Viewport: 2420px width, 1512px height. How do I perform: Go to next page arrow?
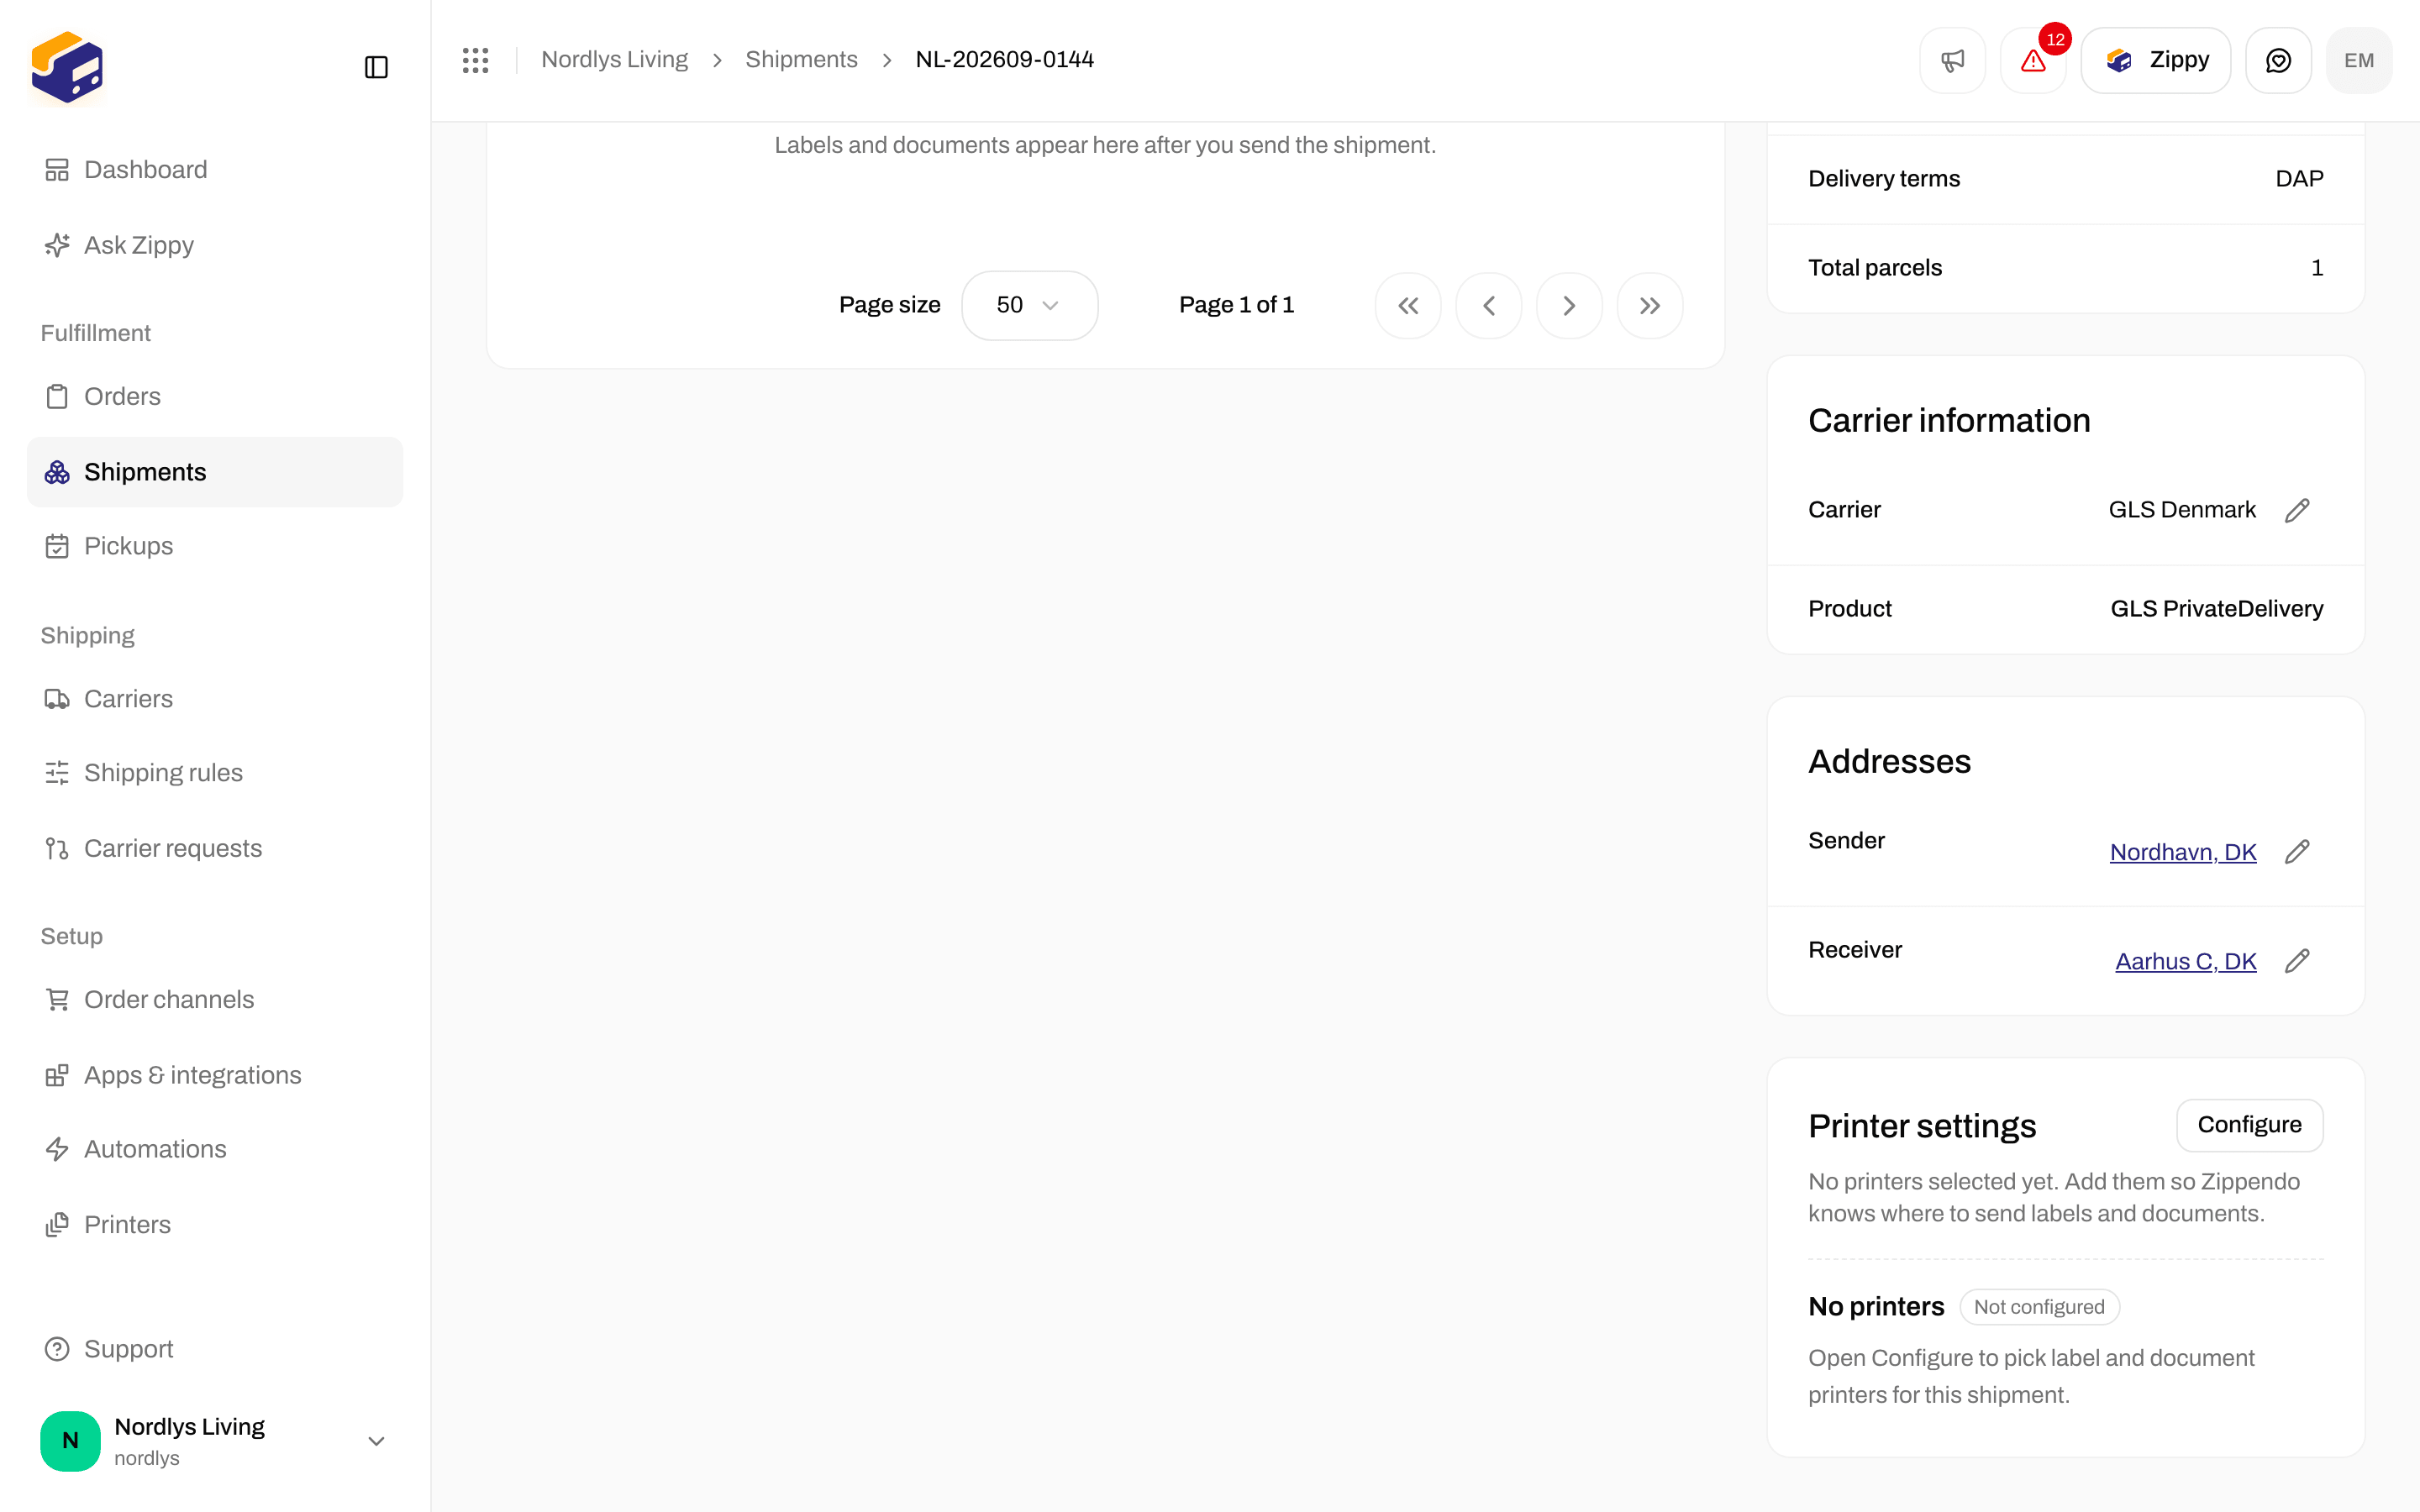(1569, 306)
